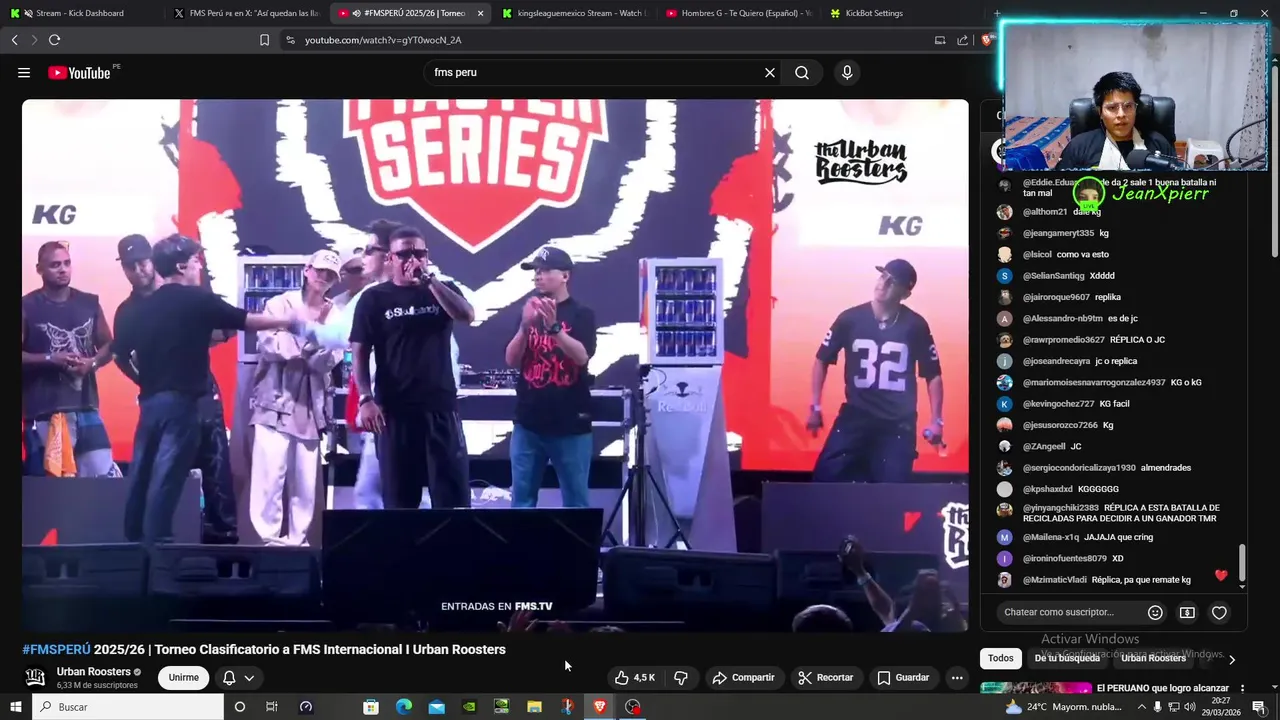Go back in the browser

14,40
